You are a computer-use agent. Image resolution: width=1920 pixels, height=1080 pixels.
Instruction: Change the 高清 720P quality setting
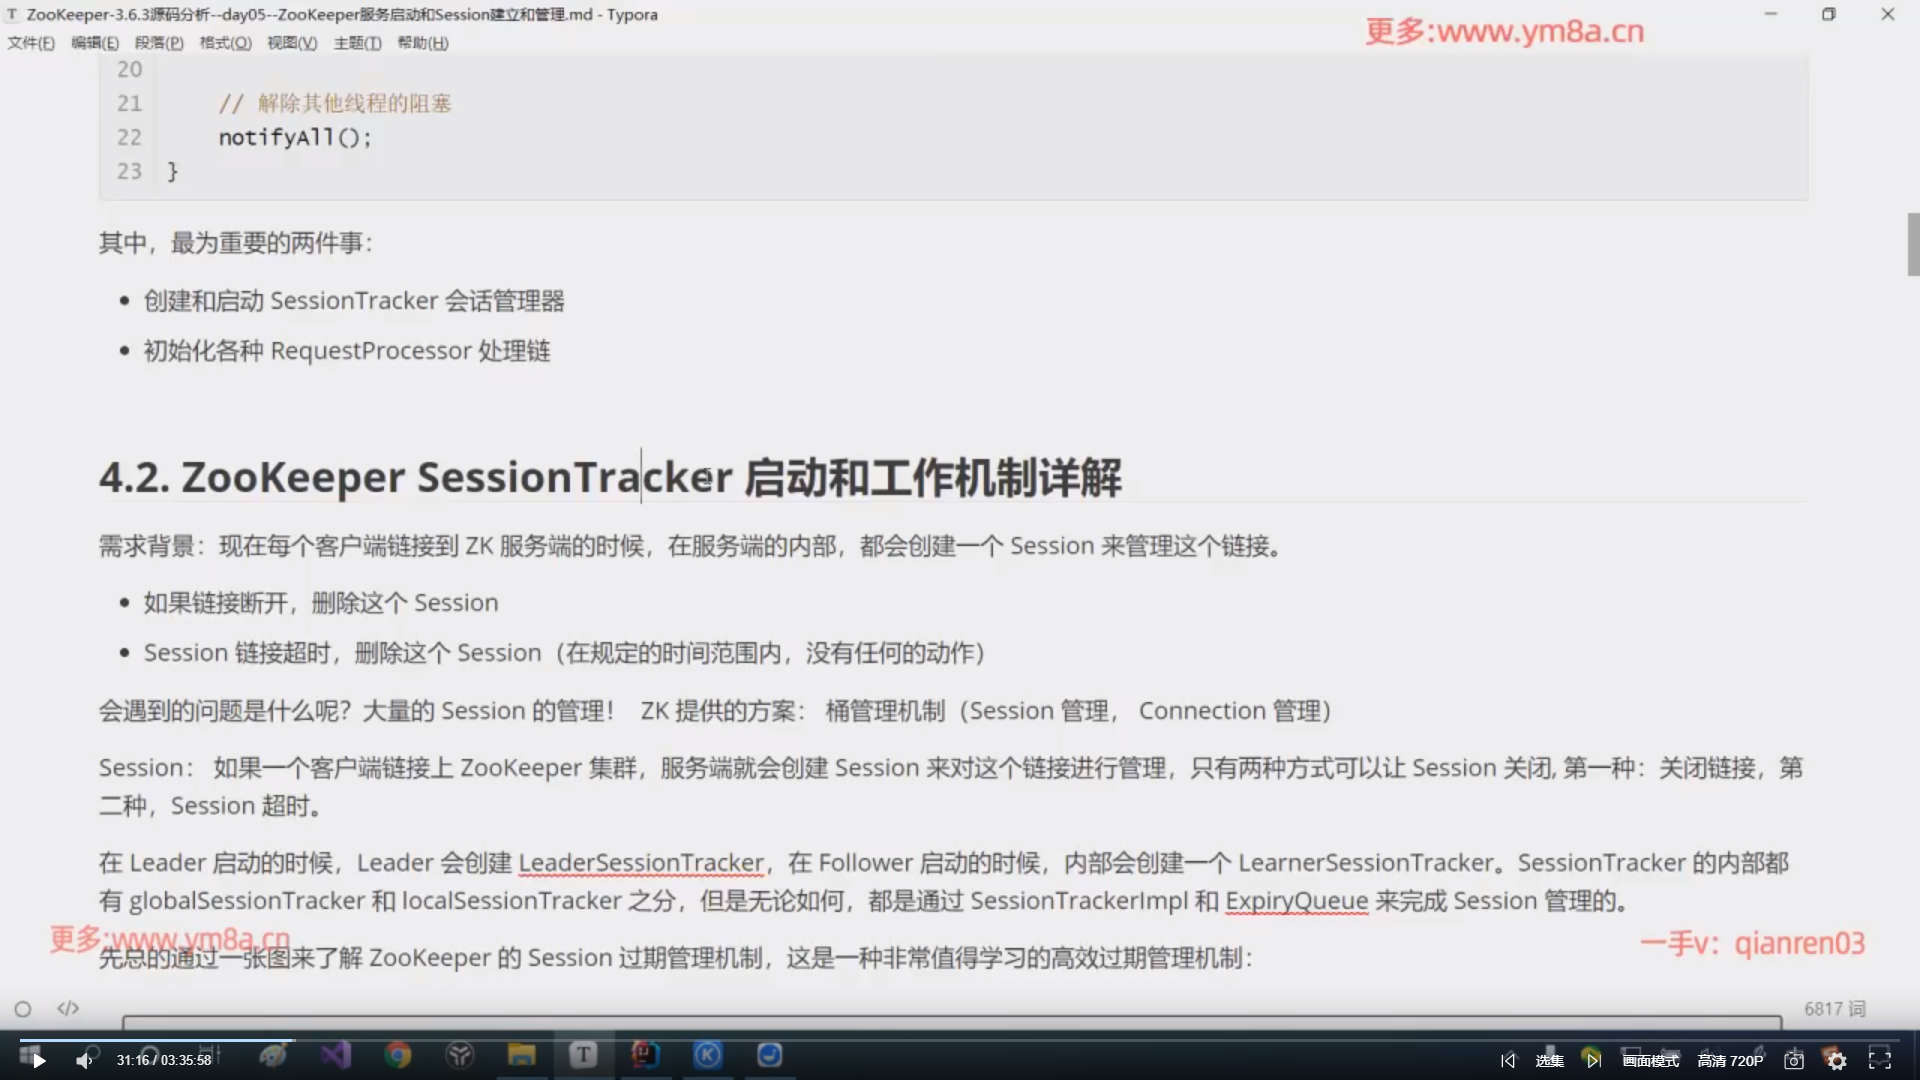[1730, 1060]
